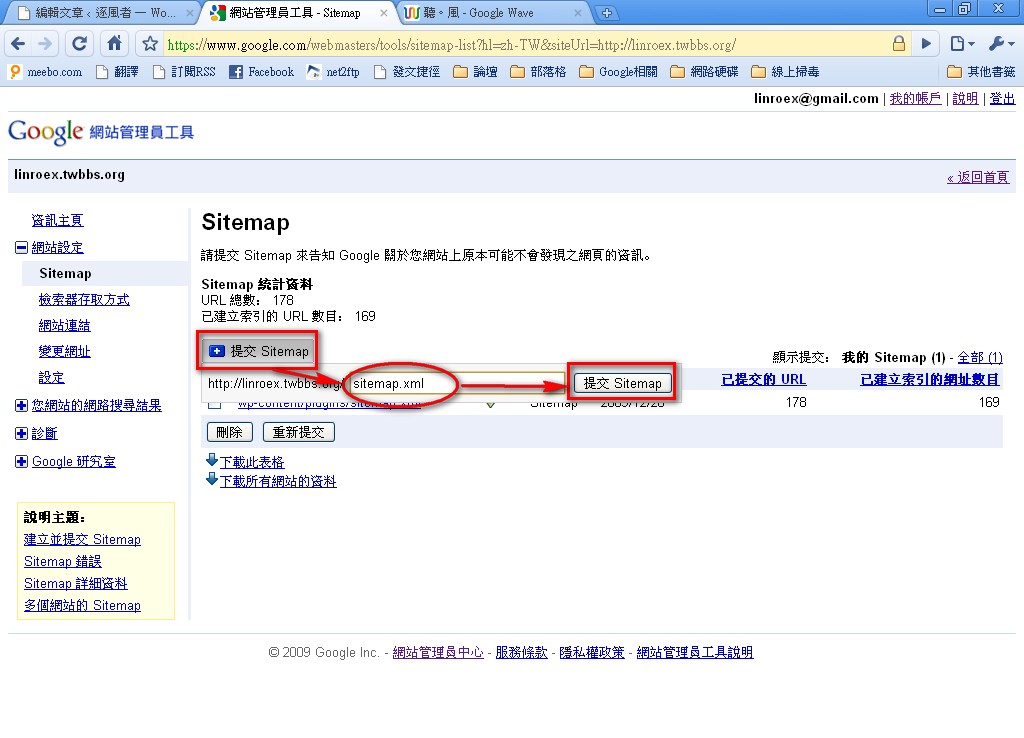Open the wrench settings menu
The width and height of the screenshot is (1024, 738).
click(x=1001, y=44)
